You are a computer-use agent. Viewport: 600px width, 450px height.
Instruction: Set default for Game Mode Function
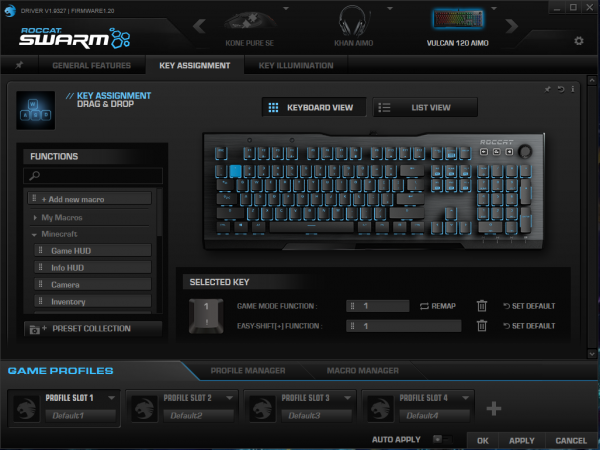(x=529, y=306)
